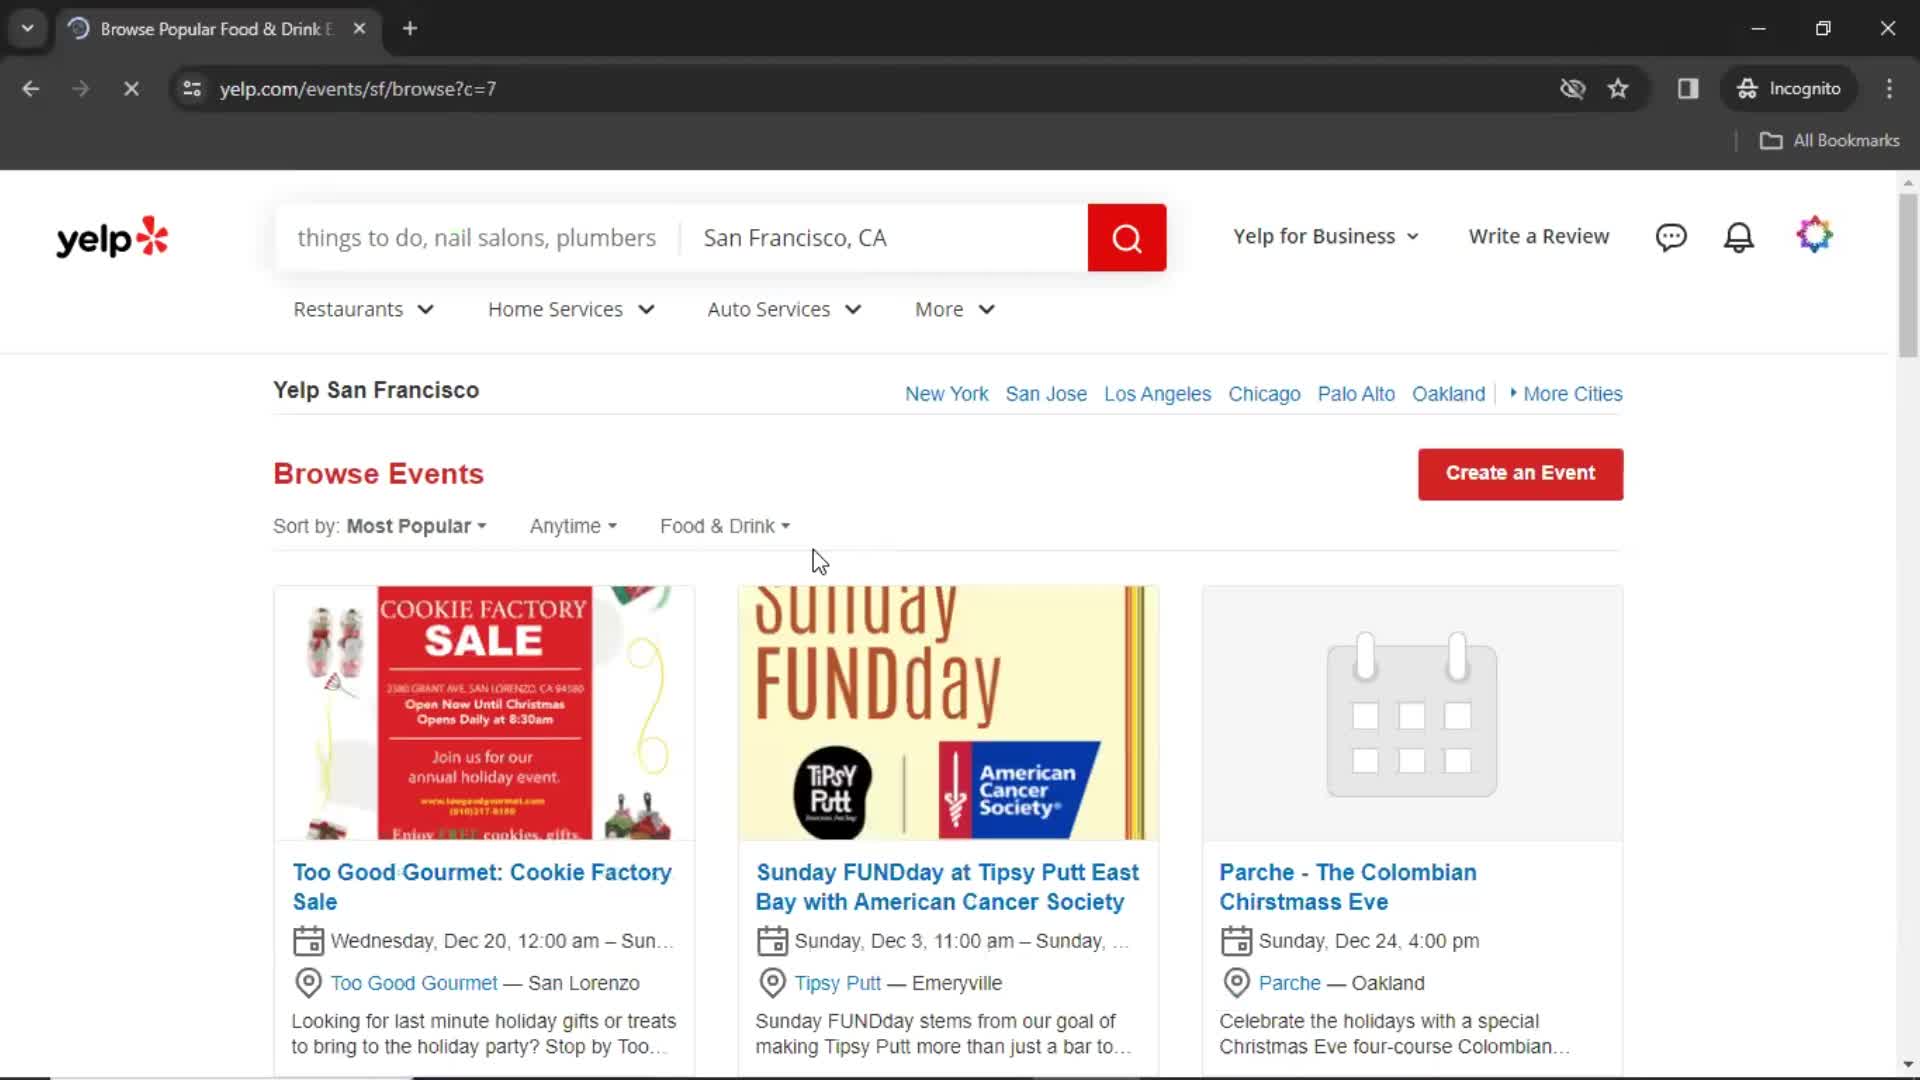Click location pin icon beside Tipsy Putt

tap(772, 983)
